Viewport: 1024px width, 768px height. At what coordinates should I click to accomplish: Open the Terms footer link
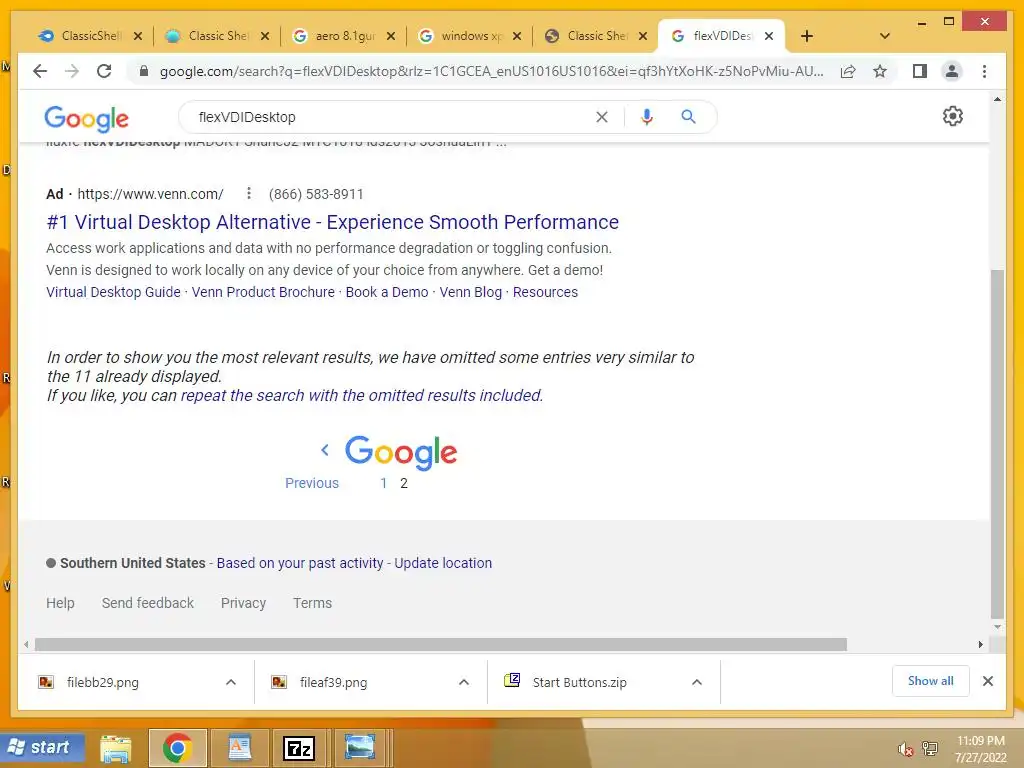(312, 603)
